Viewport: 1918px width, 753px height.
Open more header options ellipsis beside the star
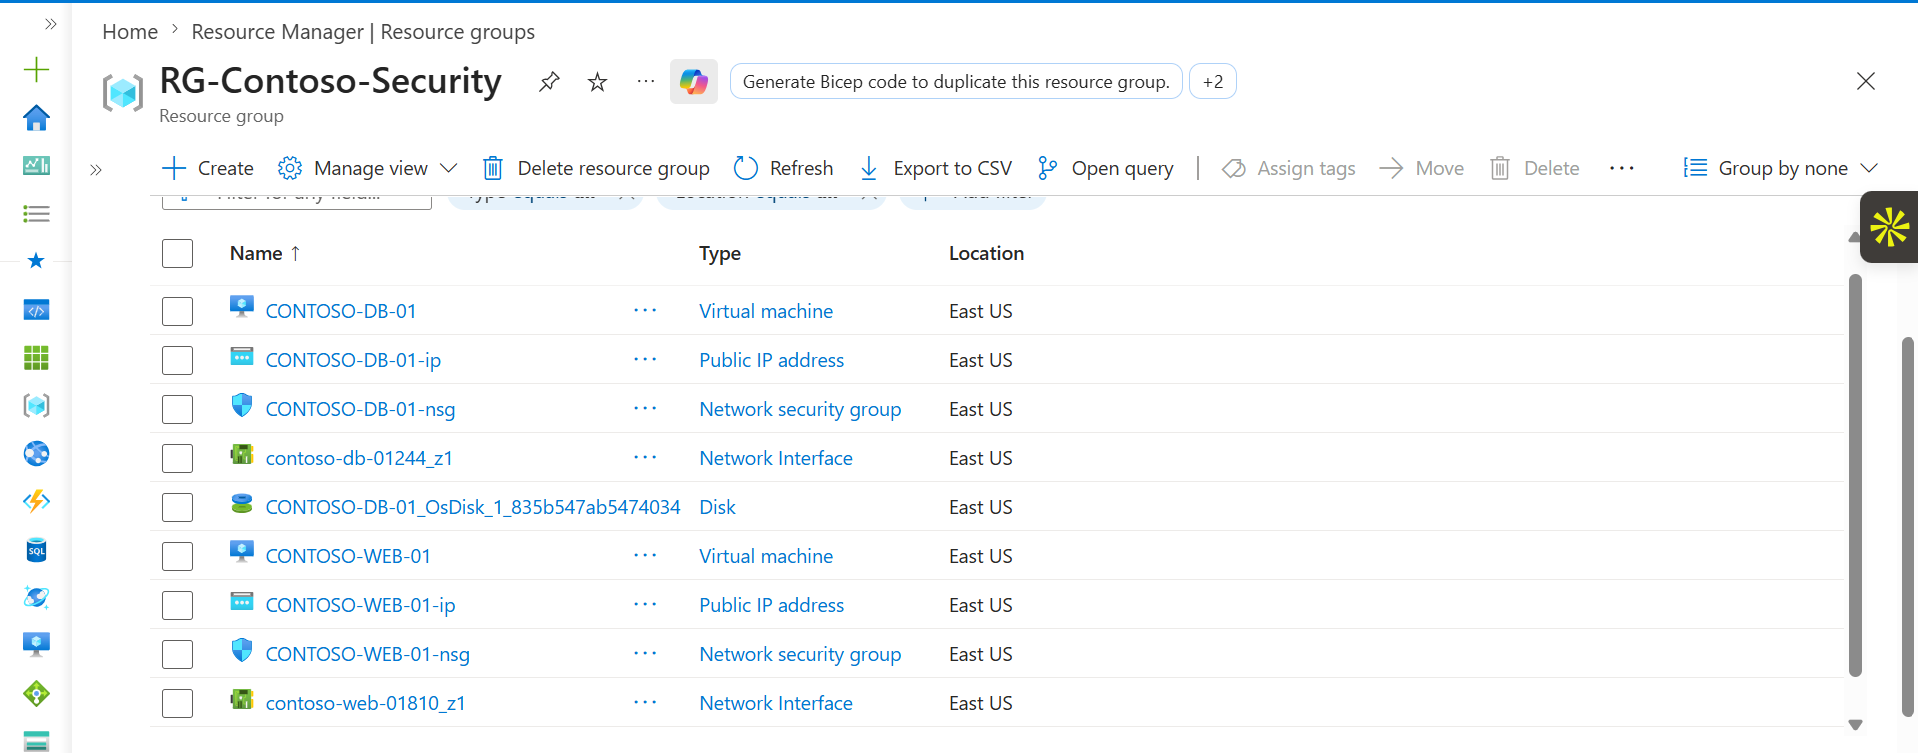[x=646, y=82]
